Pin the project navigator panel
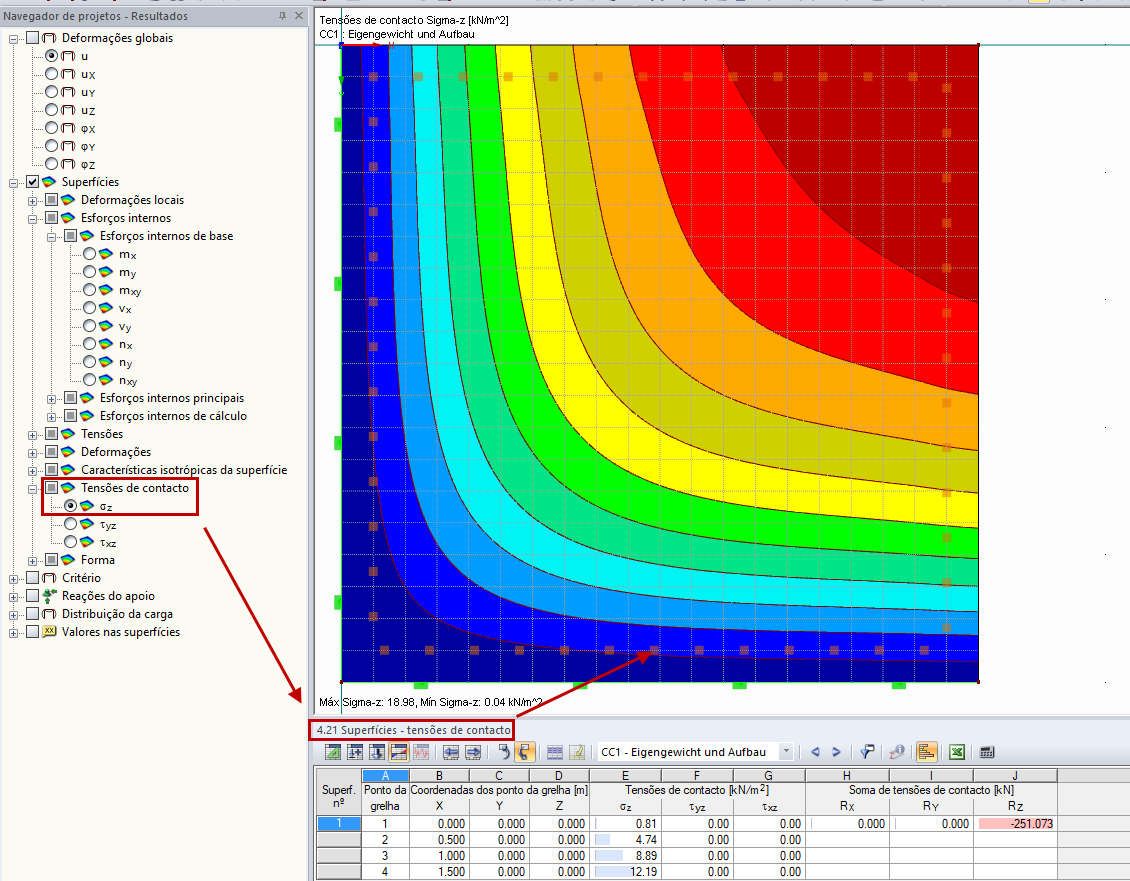This screenshot has height=881, width=1130. point(282,16)
